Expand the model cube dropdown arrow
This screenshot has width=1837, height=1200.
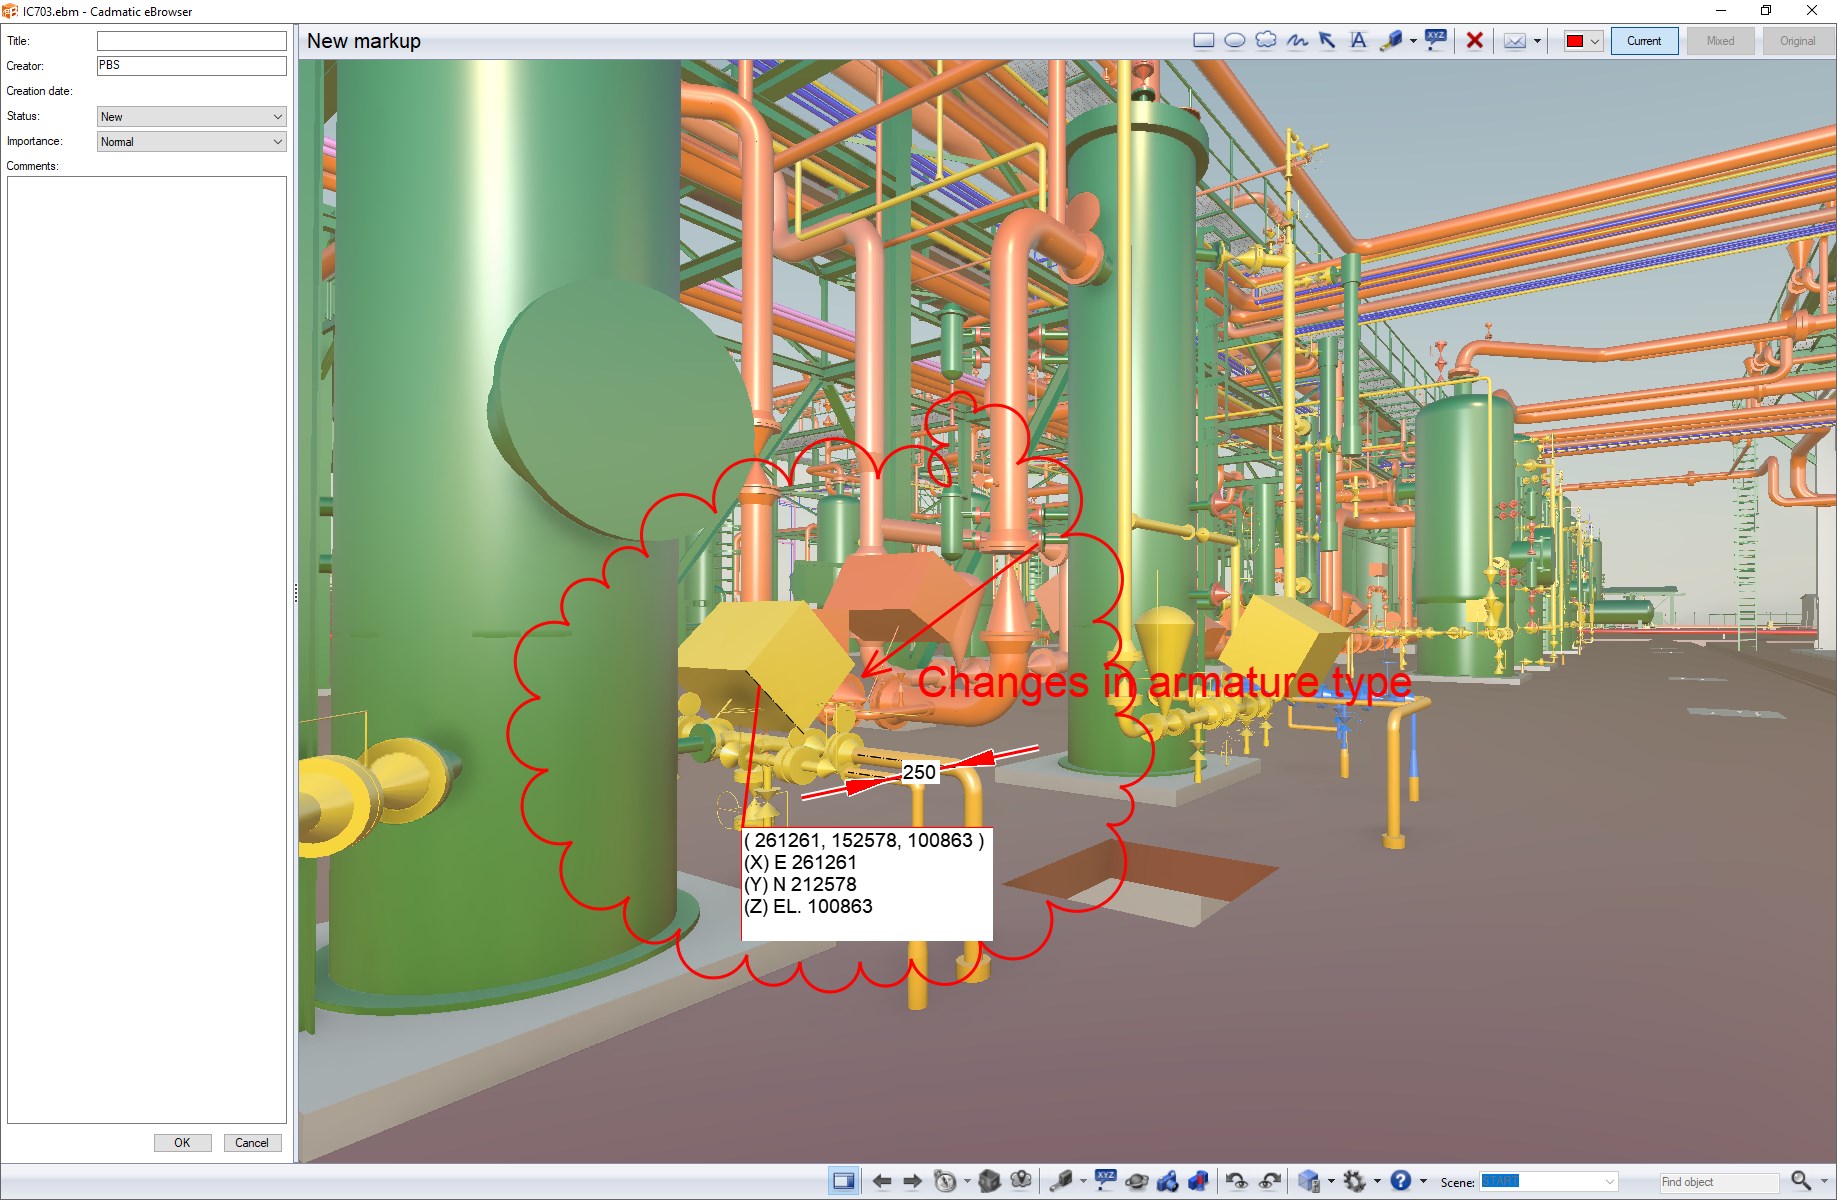point(1331,1181)
